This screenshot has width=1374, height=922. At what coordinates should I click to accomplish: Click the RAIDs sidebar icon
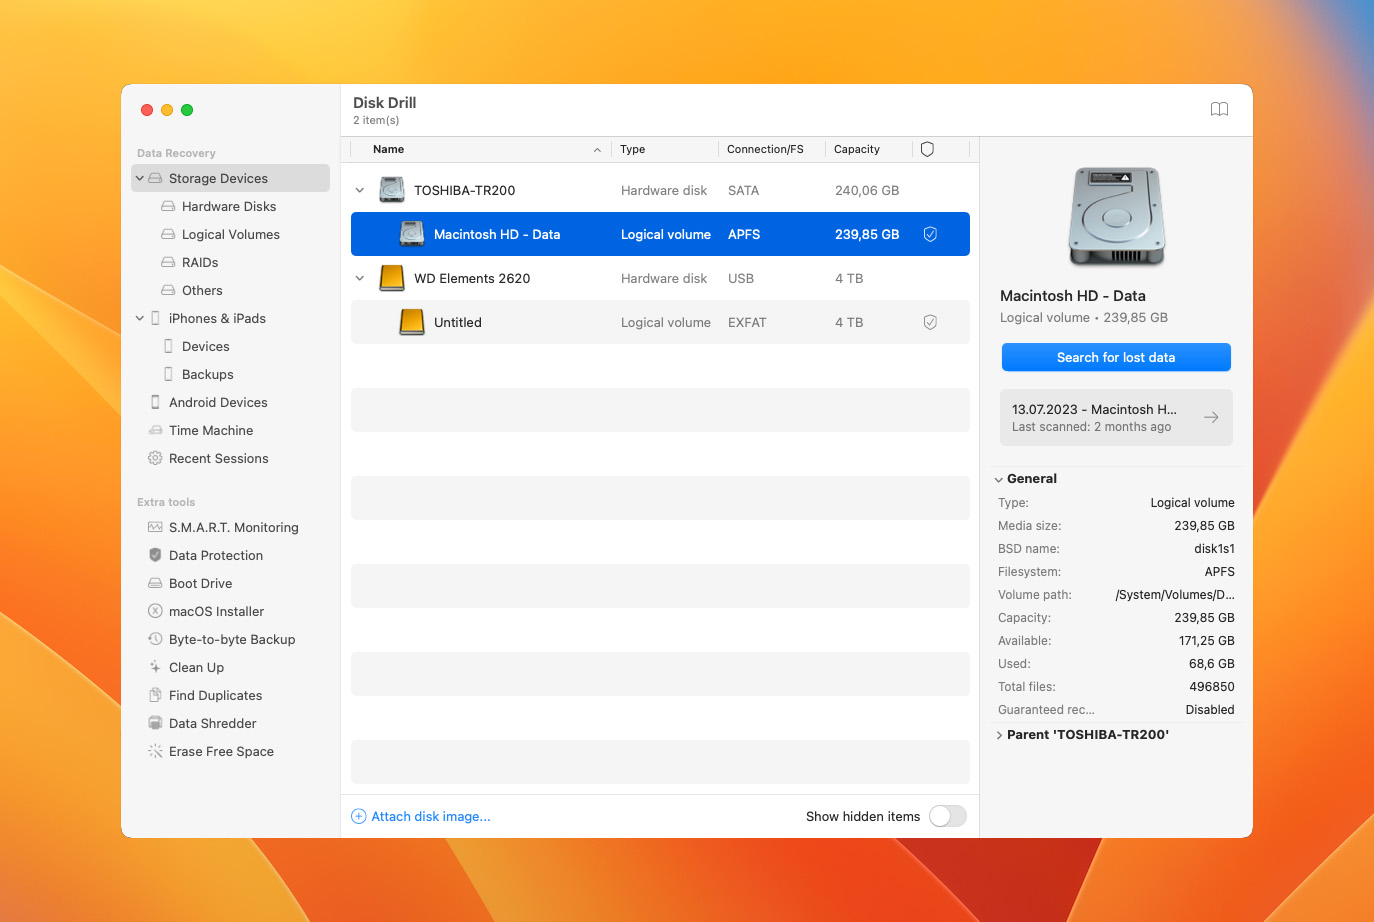point(168,262)
